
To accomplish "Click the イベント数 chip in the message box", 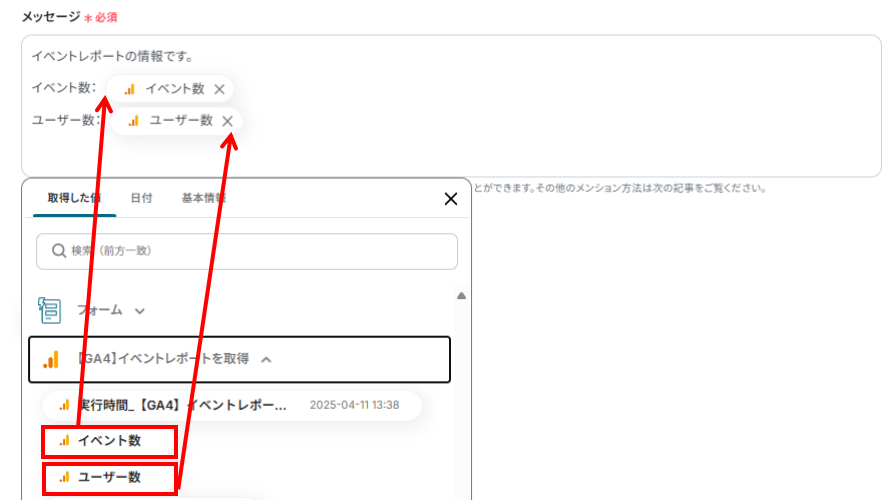I will pyautogui.click(x=170, y=89).
